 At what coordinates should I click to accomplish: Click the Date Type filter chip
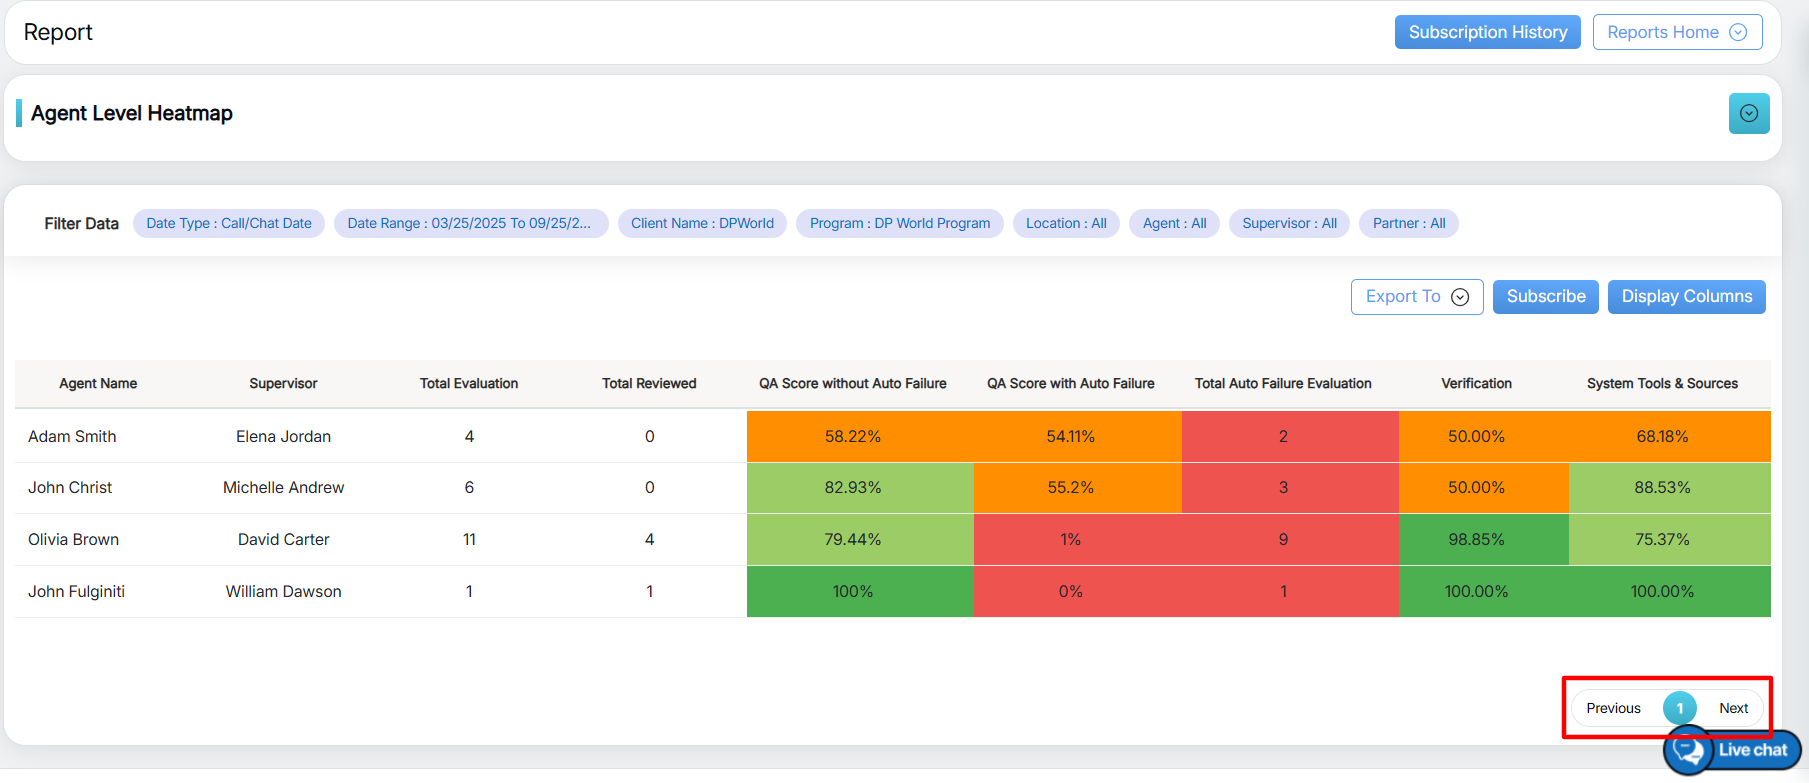pyautogui.click(x=228, y=223)
